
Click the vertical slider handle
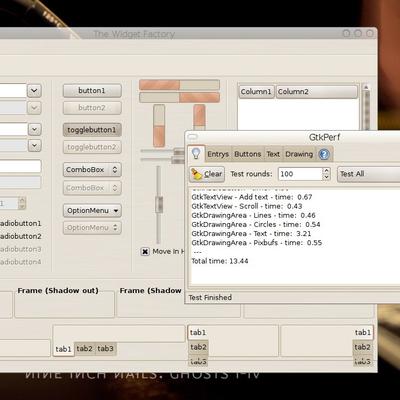tap(159, 204)
